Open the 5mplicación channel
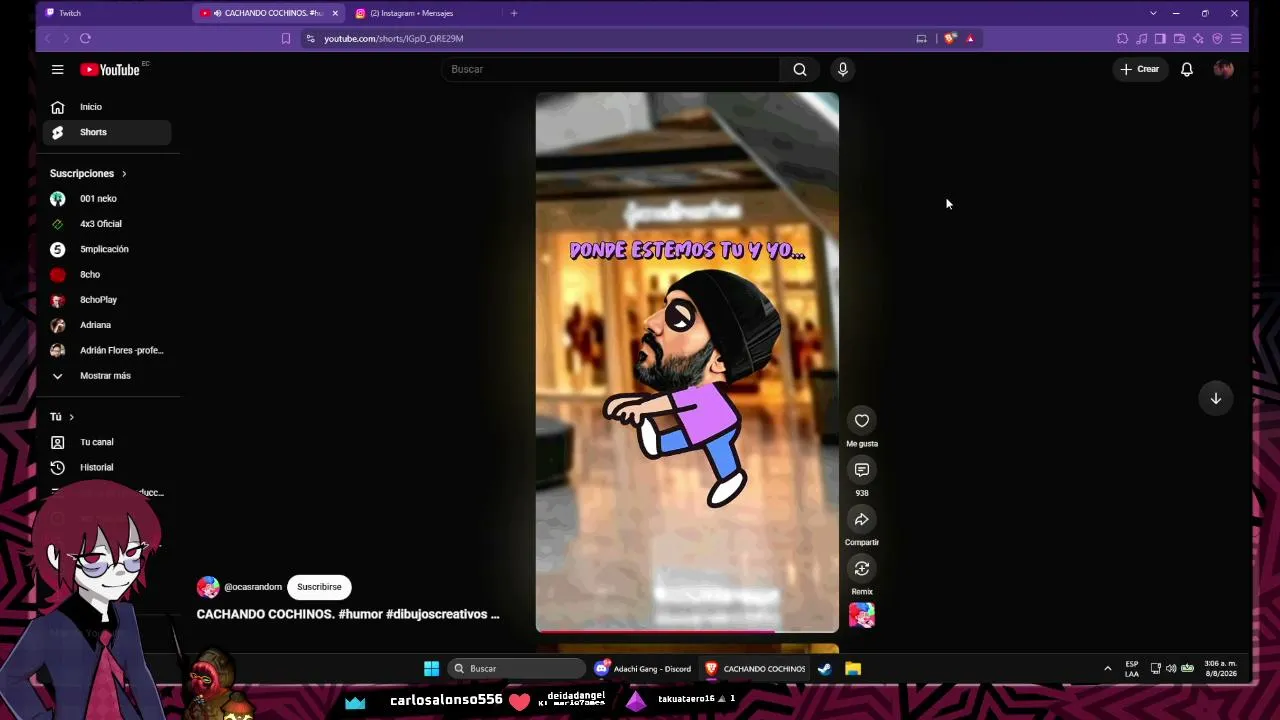This screenshot has height=720, width=1280. click(107, 249)
